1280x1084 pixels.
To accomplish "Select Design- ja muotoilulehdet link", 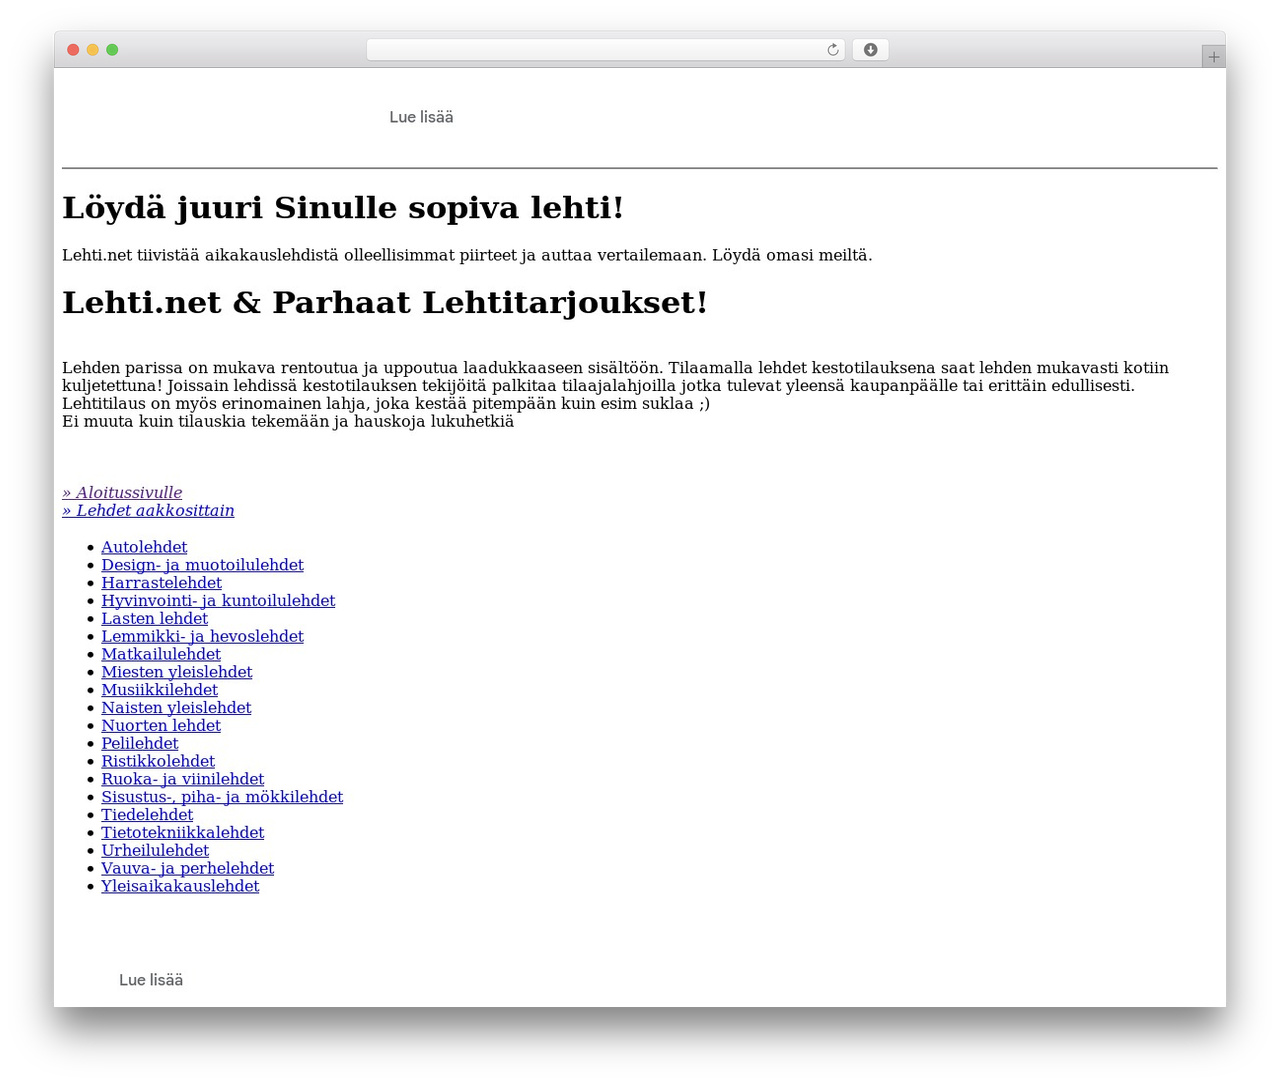I will (x=202, y=565).
